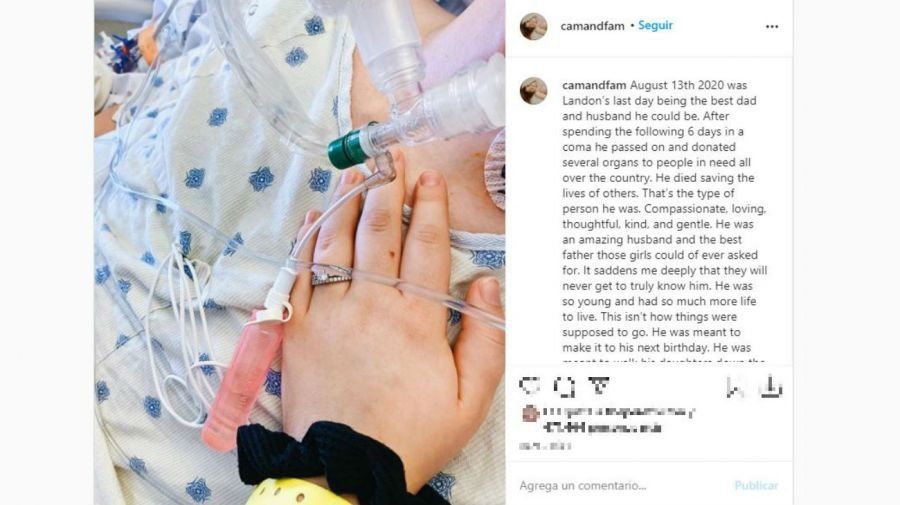900x505 pixels.
Task: Click the download icon beside the bookmark
Action: click(x=771, y=387)
